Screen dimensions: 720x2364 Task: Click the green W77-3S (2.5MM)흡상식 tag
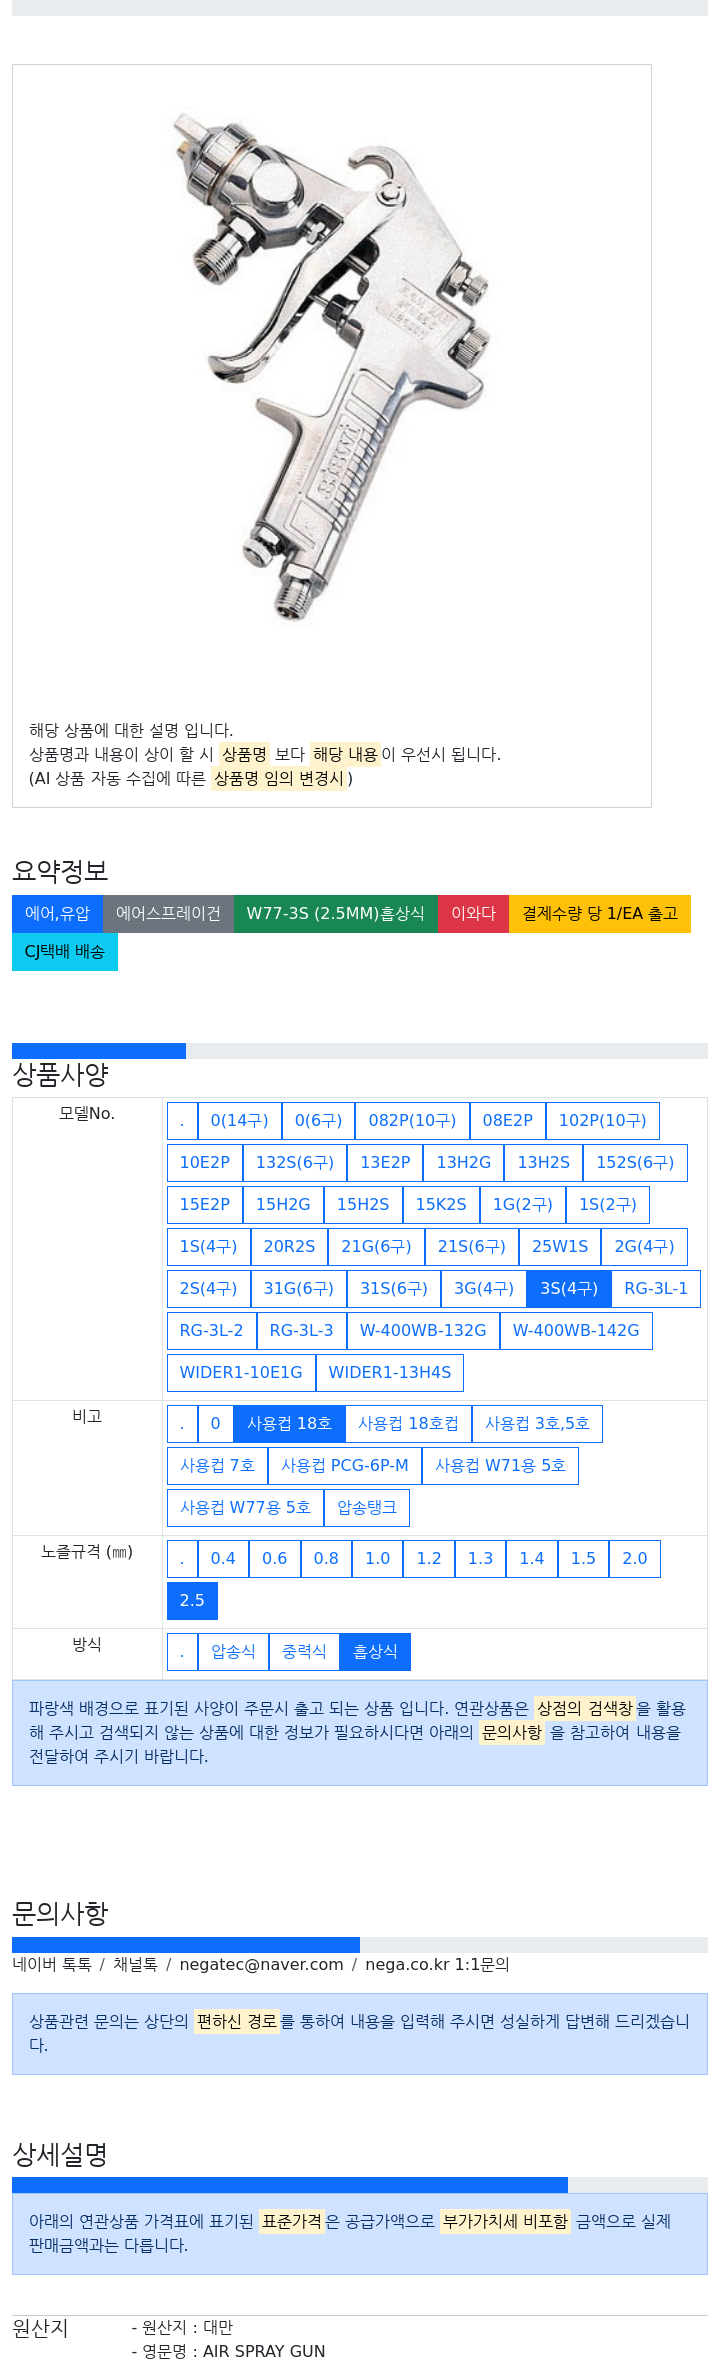[335, 913]
